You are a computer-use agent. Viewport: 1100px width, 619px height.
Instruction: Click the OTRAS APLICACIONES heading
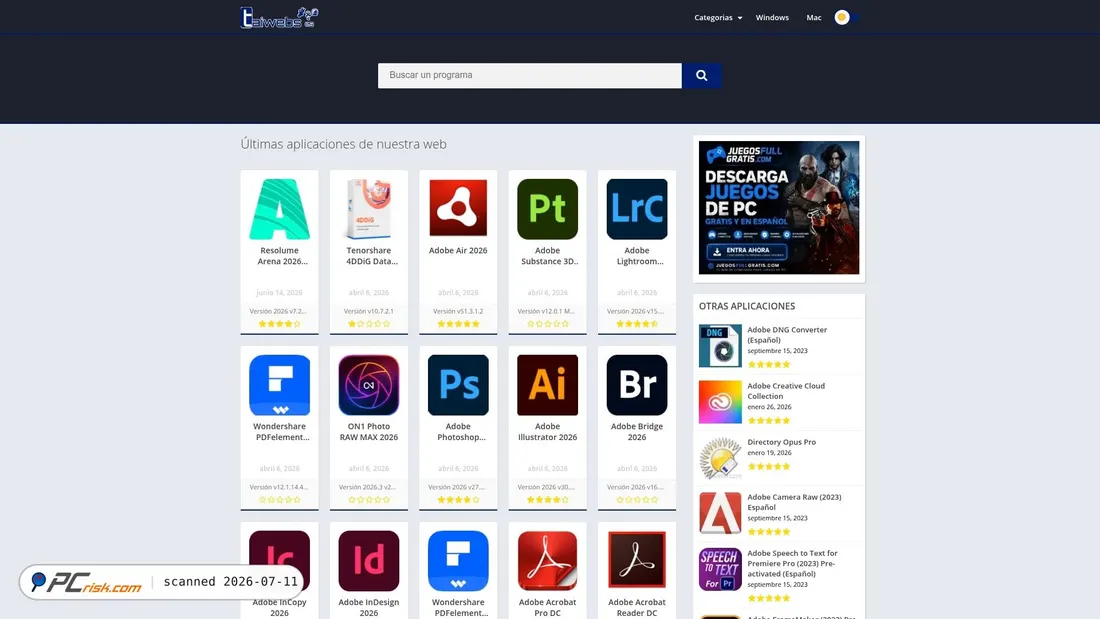click(x=746, y=306)
